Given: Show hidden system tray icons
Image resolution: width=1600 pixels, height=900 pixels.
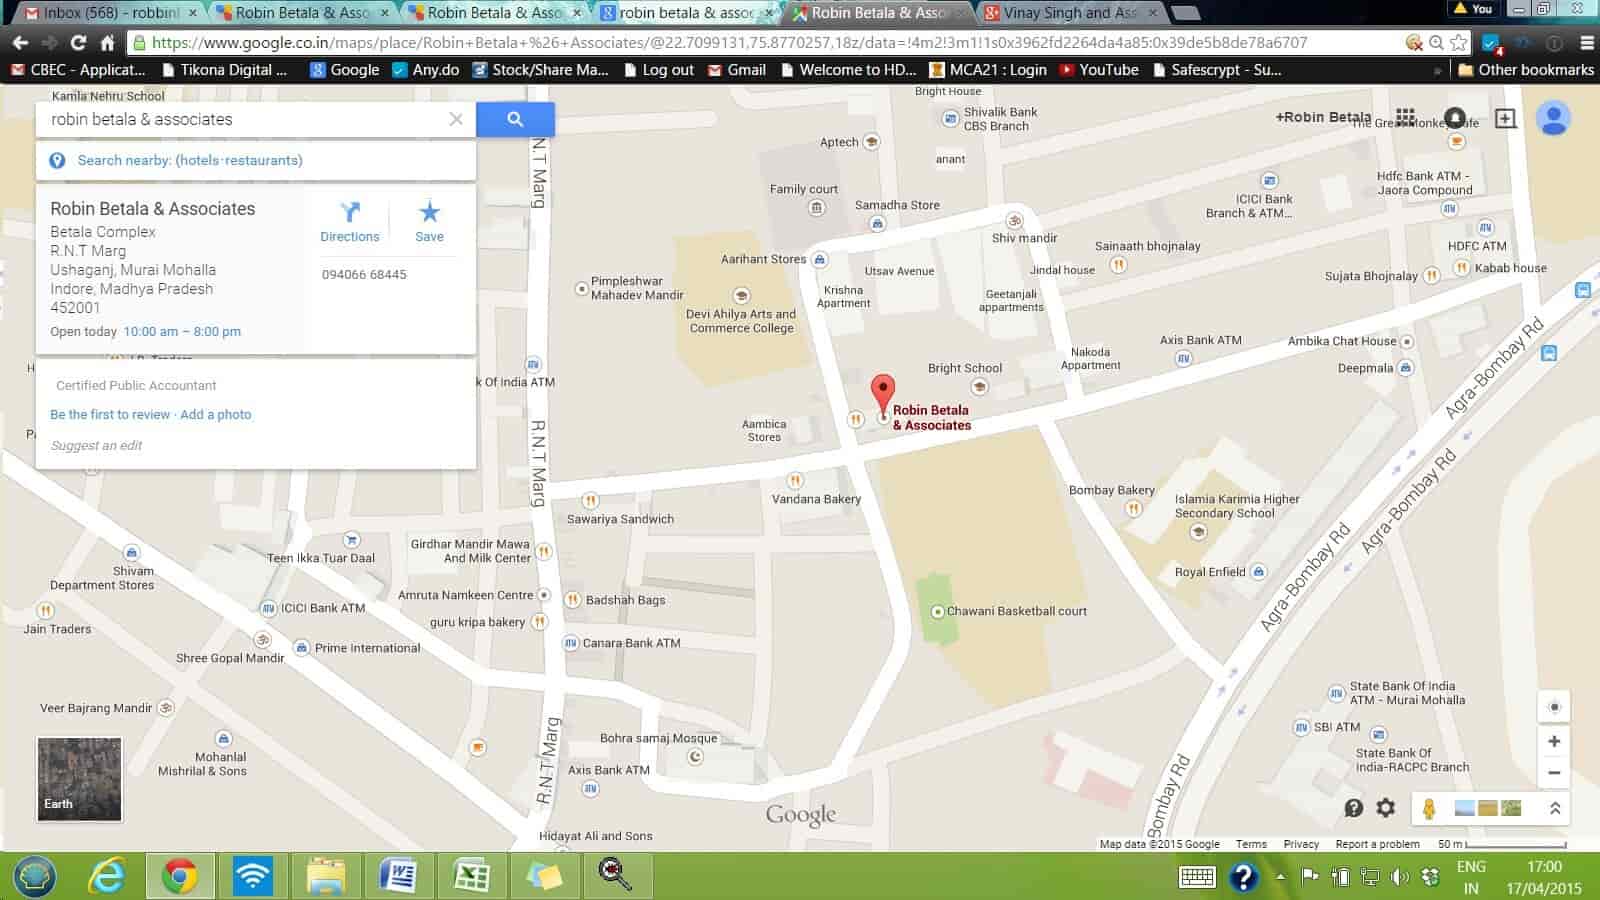Looking at the screenshot, I should [x=1280, y=877].
